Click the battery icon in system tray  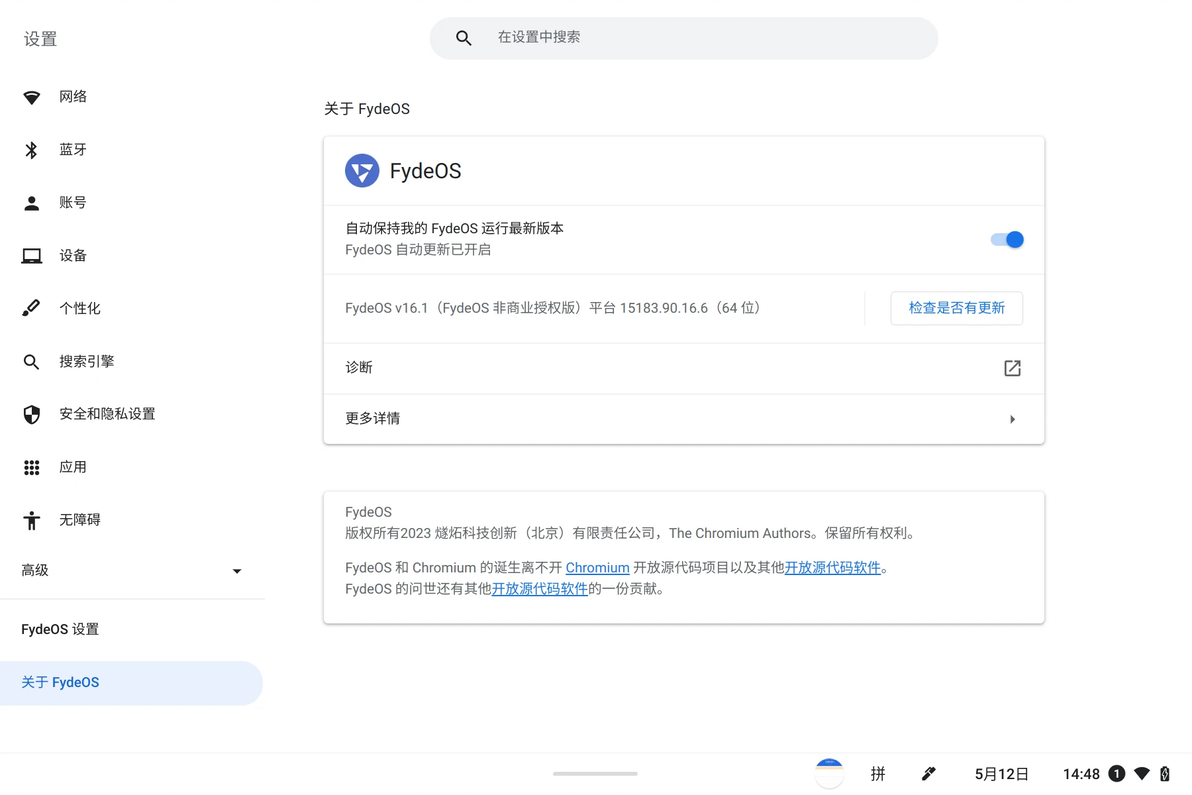[1165, 774]
